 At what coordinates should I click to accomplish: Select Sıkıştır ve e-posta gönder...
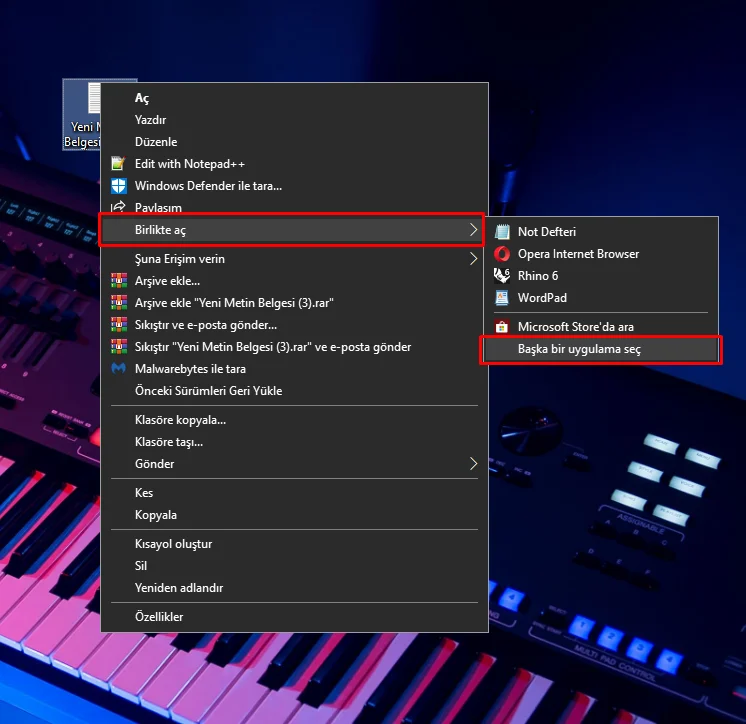pos(294,324)
